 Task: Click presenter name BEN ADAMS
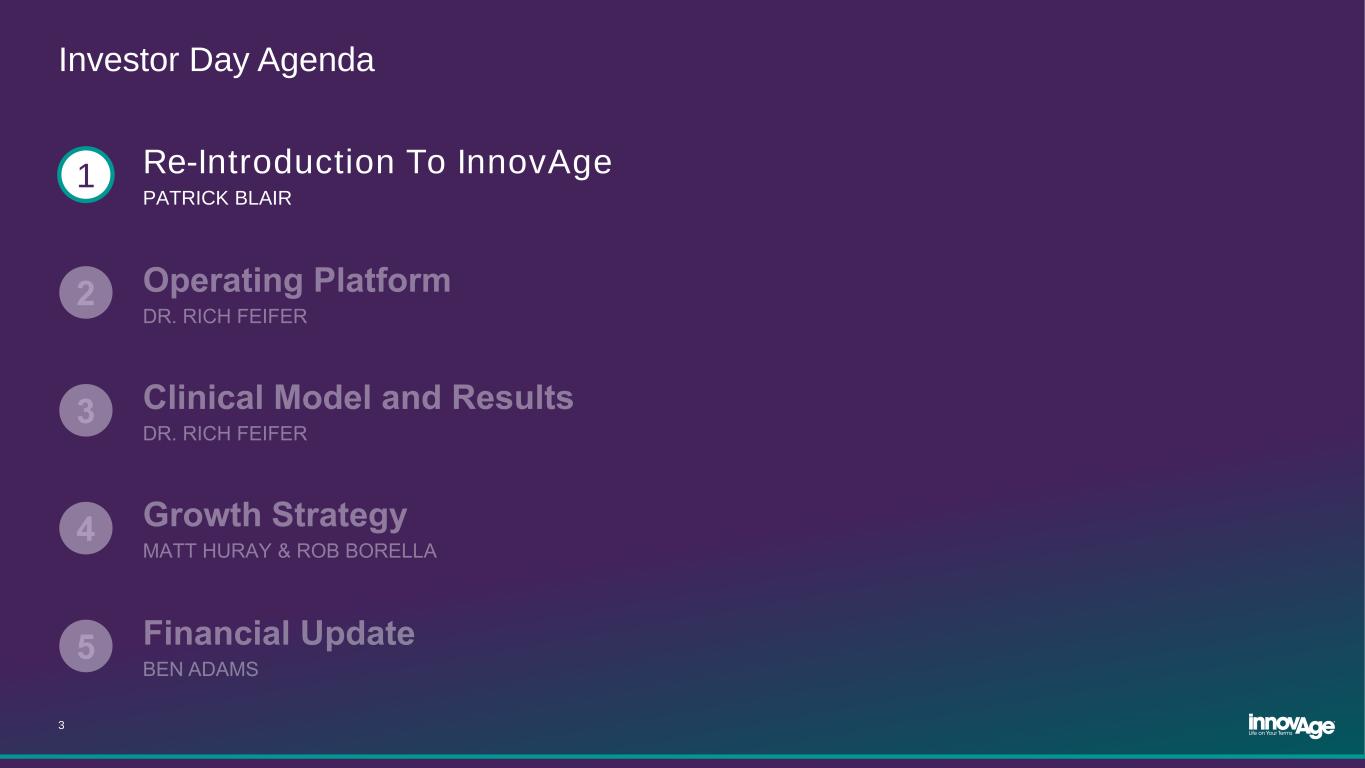(x=201, y=670)
